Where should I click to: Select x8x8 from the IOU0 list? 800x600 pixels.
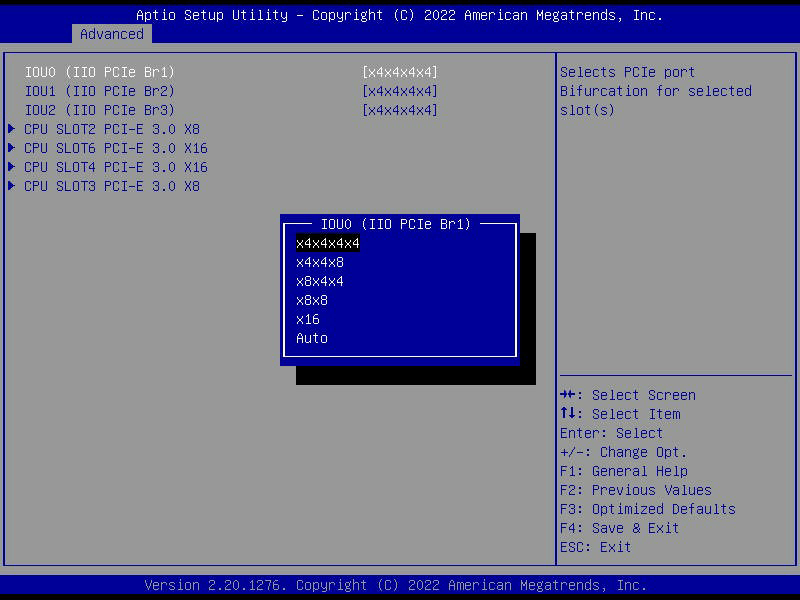pyautogui.click(x=311, y=300)
